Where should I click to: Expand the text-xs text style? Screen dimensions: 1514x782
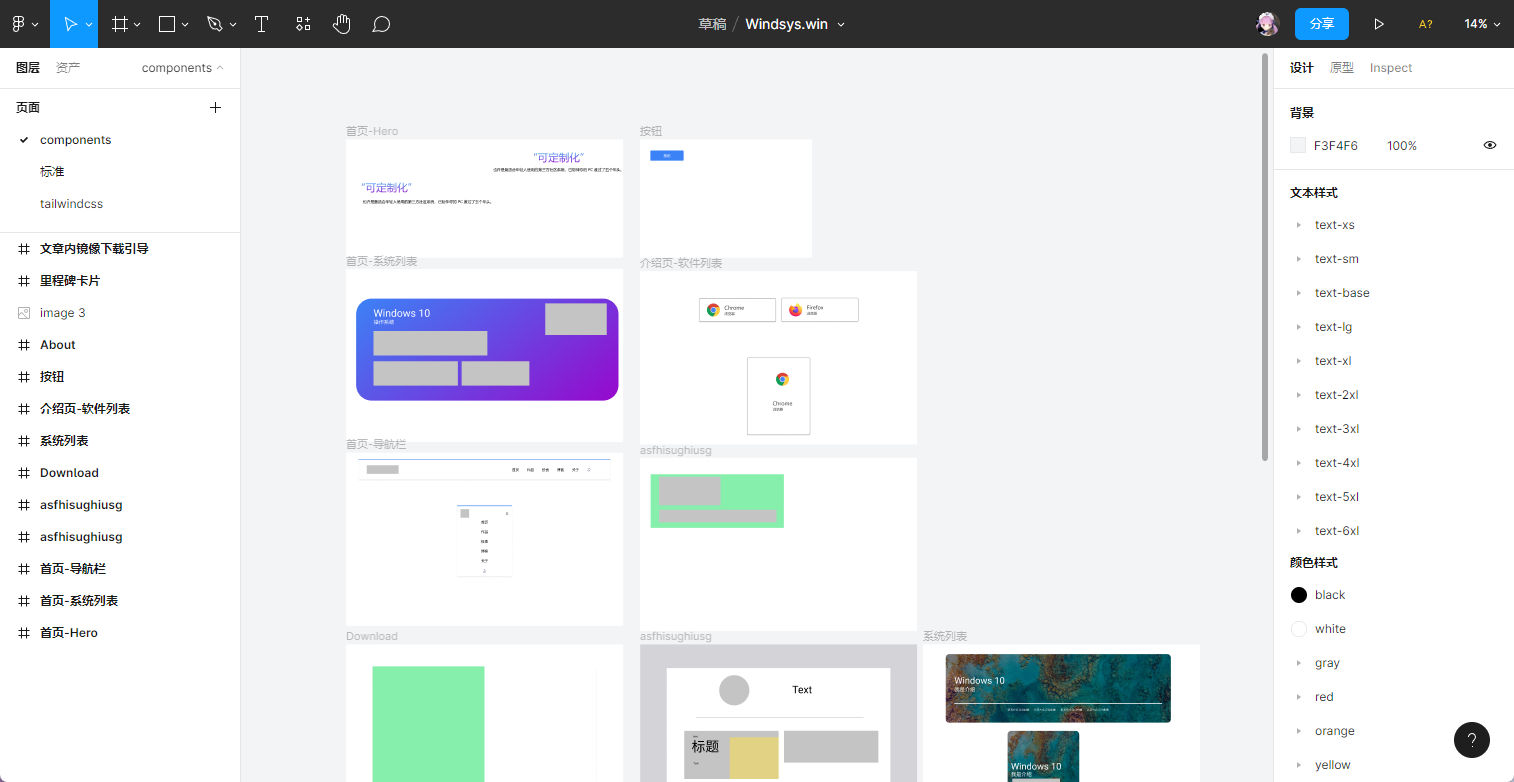[x=1299, y=225]
